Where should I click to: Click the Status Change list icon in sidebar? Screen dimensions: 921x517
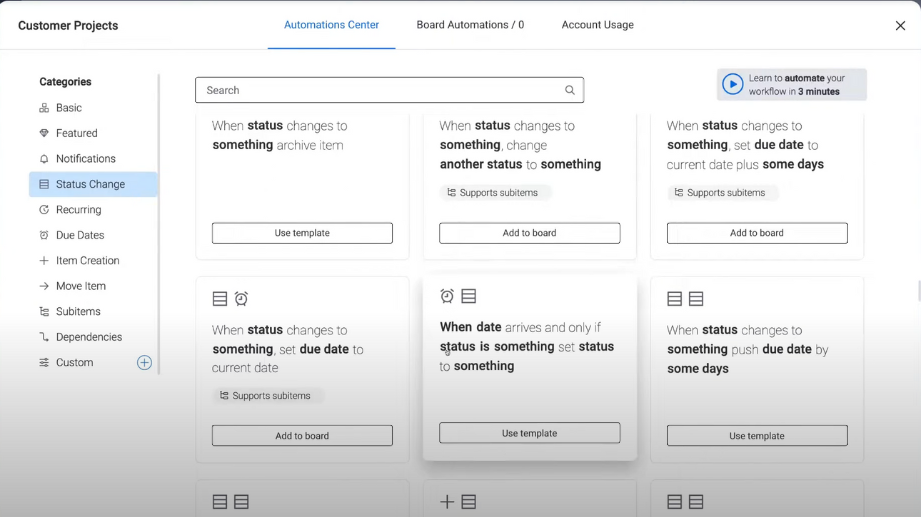[x=44, y=184]
